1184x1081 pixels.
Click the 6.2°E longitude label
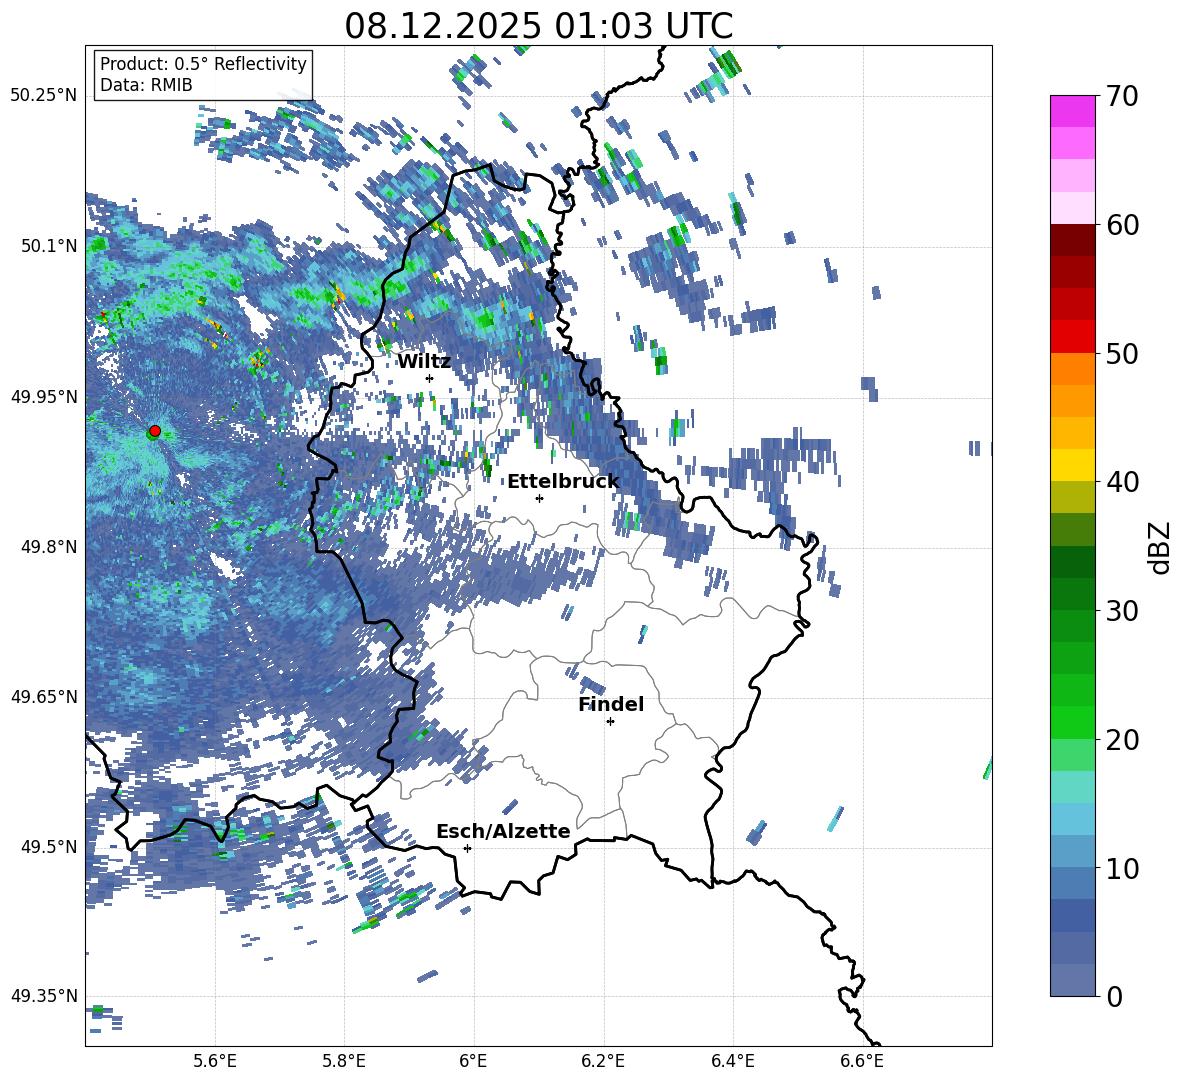pyautogui.click(x=603, y=1061)
